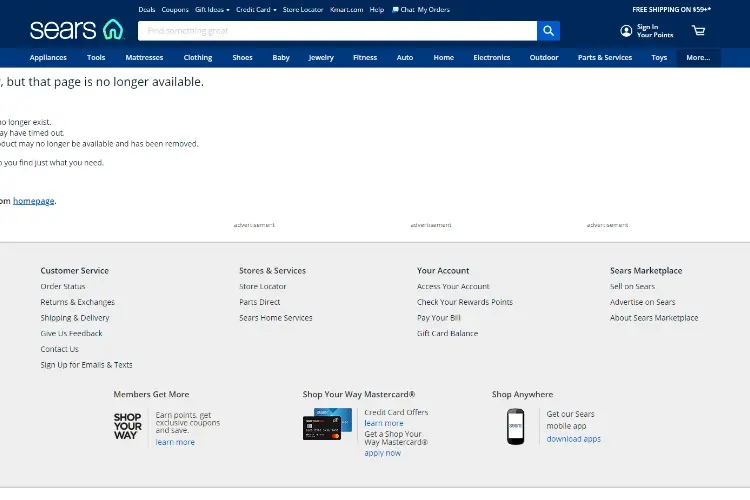The height and width of the screenshot is (500, 750).
Task: Click FREE SHIPPING ON $59+ banner text
Action: [x=671, y=10]
